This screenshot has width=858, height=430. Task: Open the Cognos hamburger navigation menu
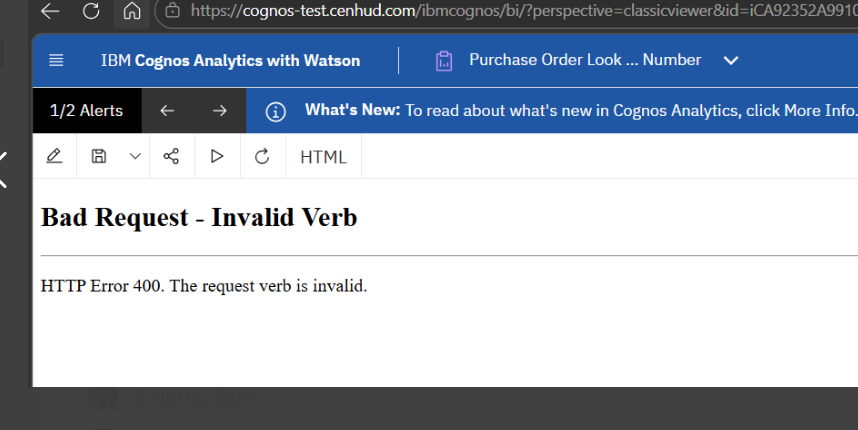pos(56,60)
